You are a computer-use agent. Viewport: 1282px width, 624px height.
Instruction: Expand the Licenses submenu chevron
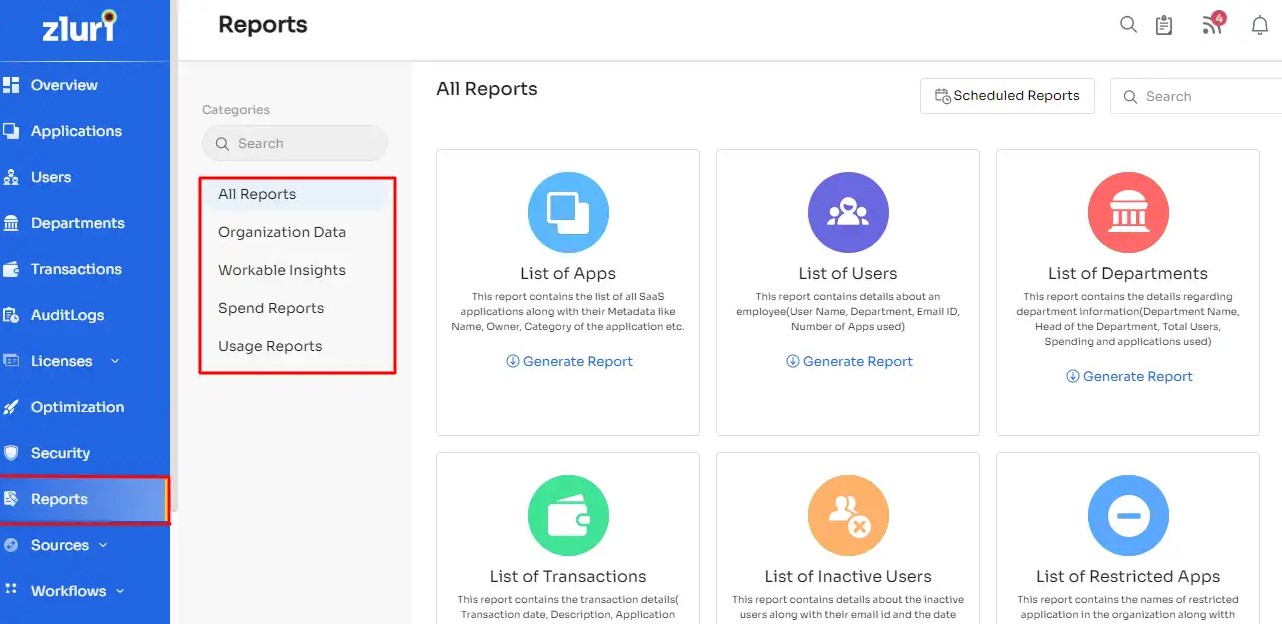pos(114,361)
